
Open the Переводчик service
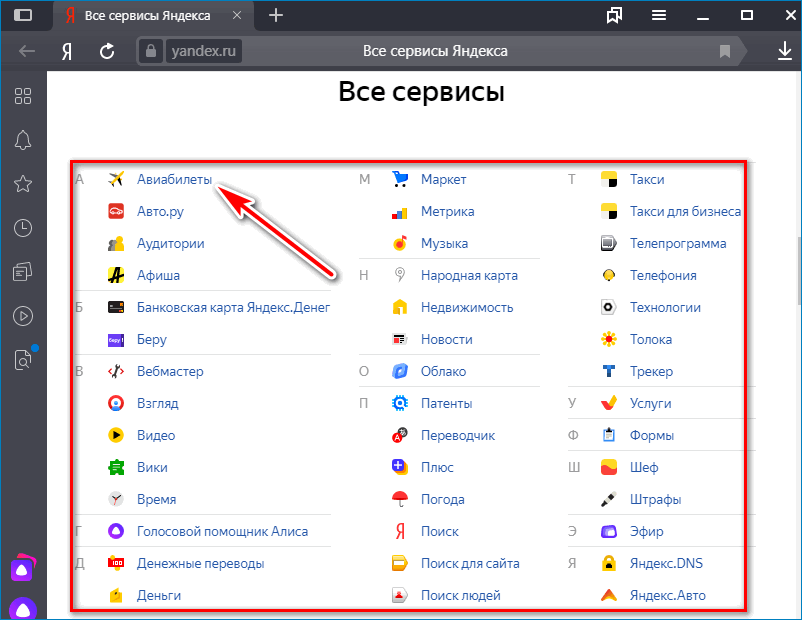[457, 435]
